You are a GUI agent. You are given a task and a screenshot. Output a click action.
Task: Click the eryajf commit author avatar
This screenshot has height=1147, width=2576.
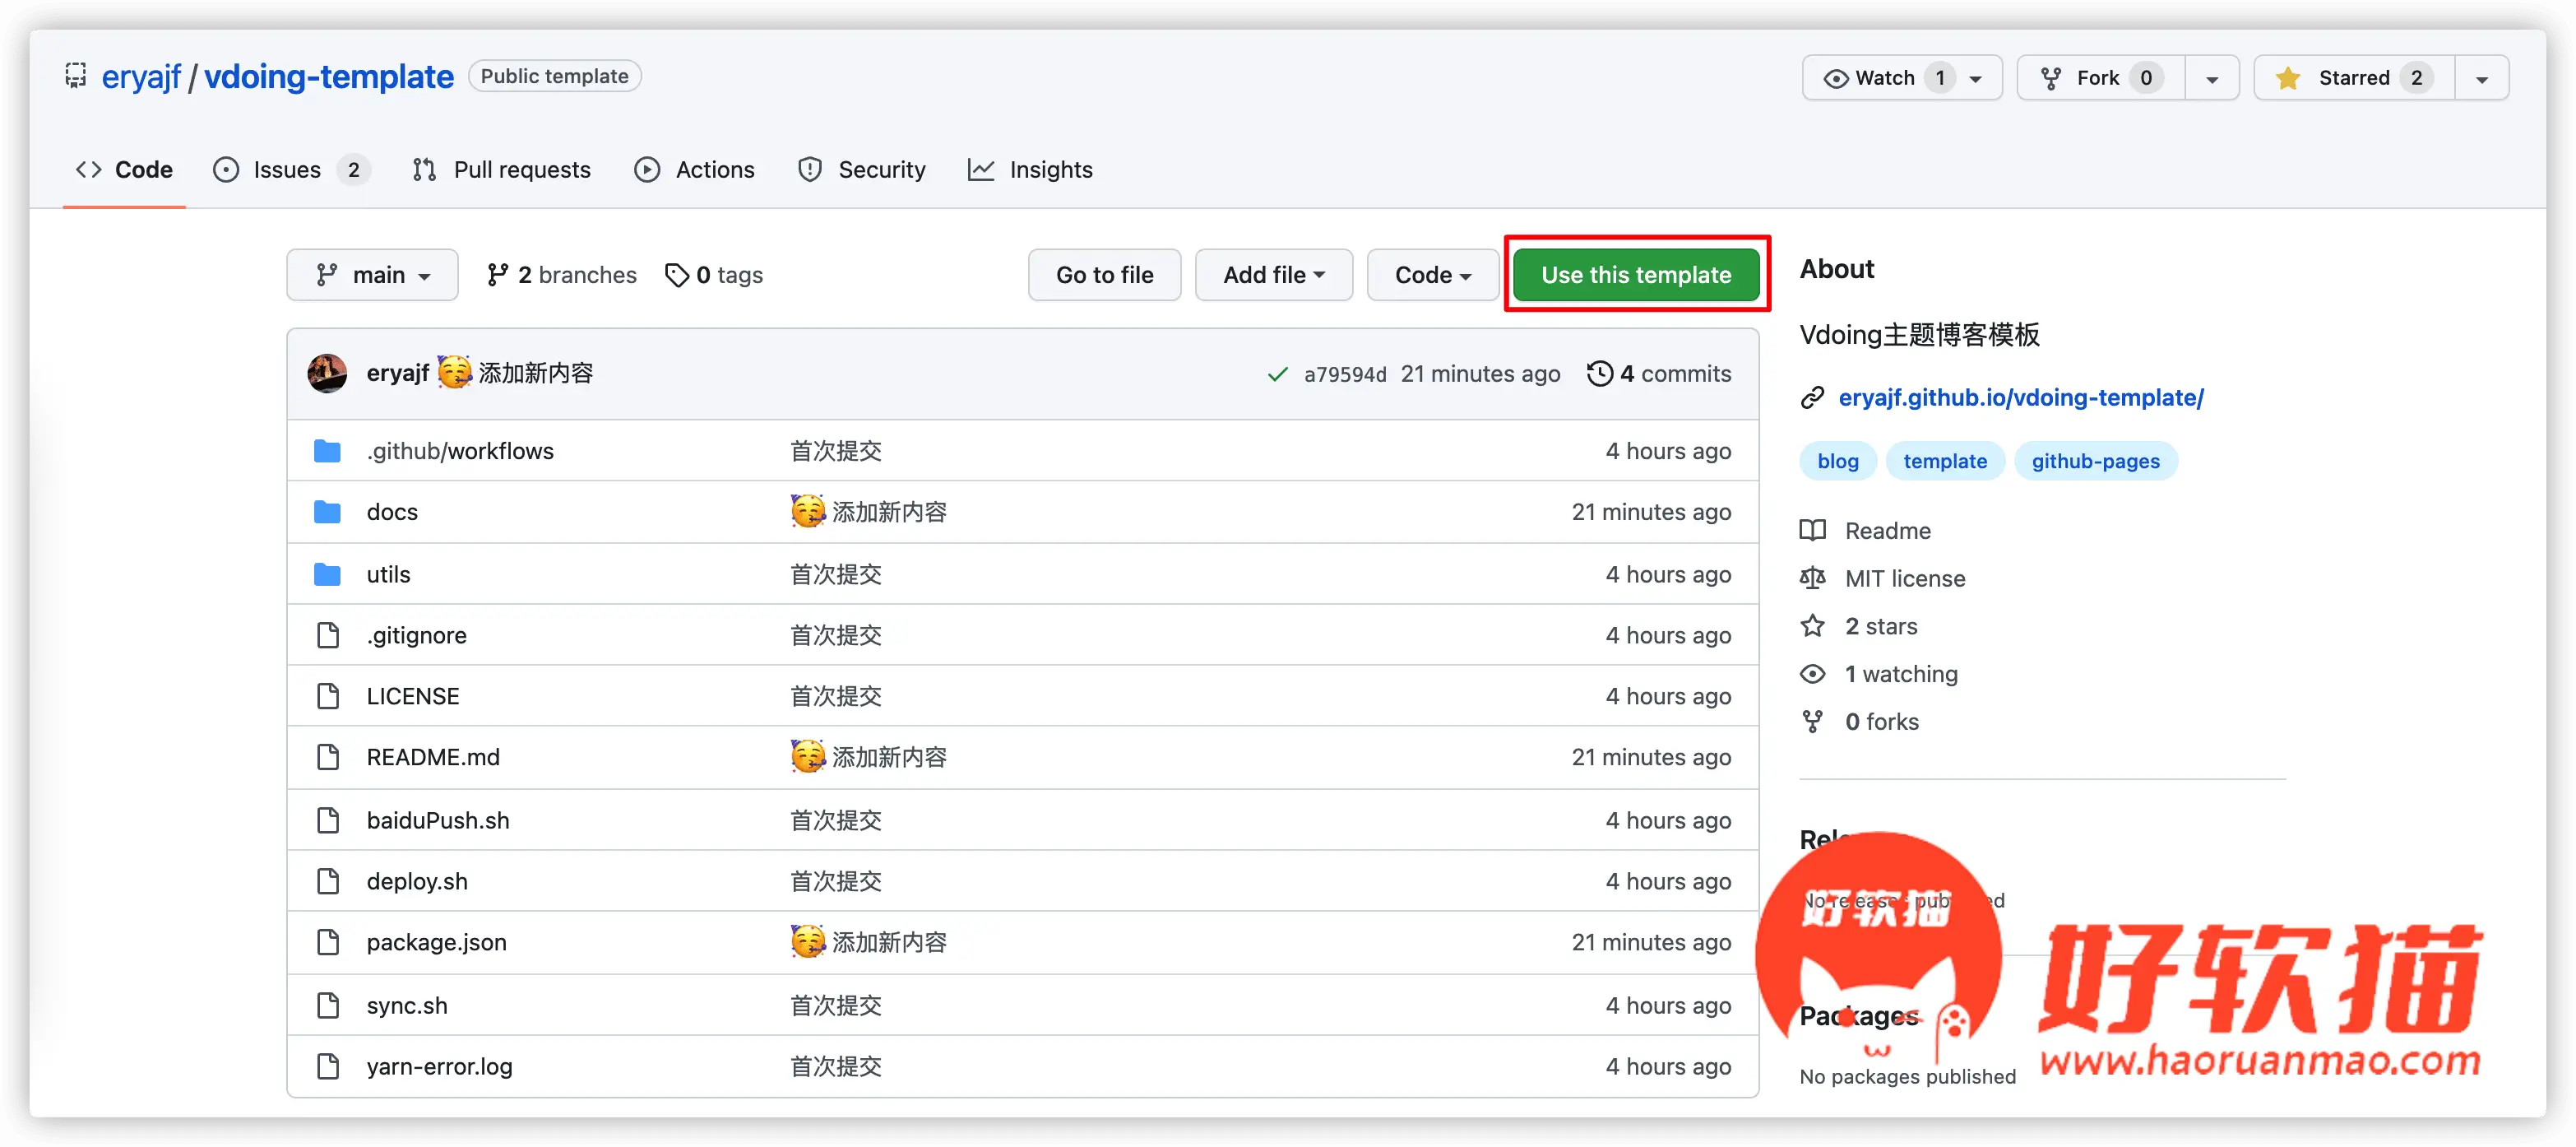[327, 373]
